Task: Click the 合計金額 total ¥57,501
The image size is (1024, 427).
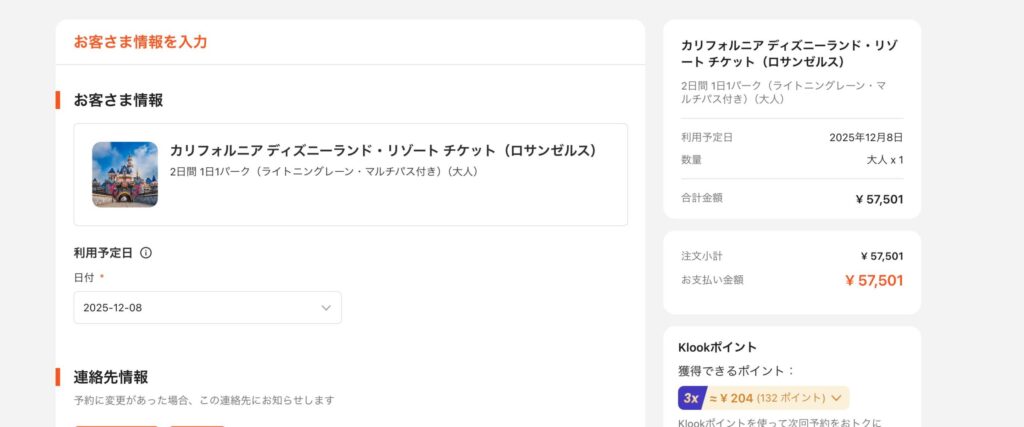Action: pos(879,199)
